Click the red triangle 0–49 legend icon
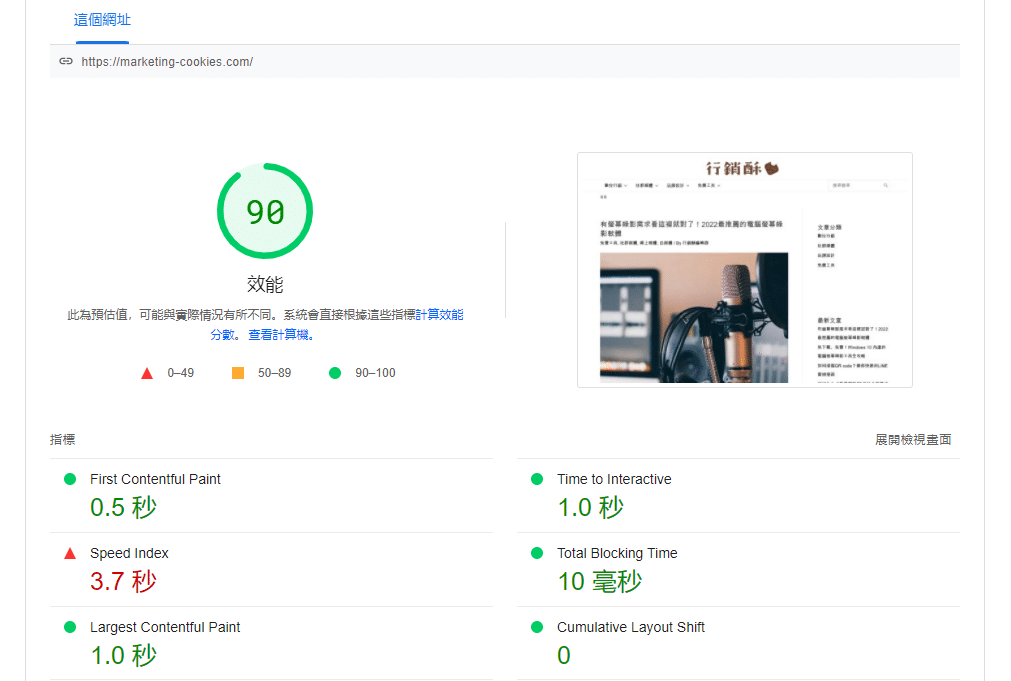The width and height of the screenshot is (1011, 681). point(147,373)
